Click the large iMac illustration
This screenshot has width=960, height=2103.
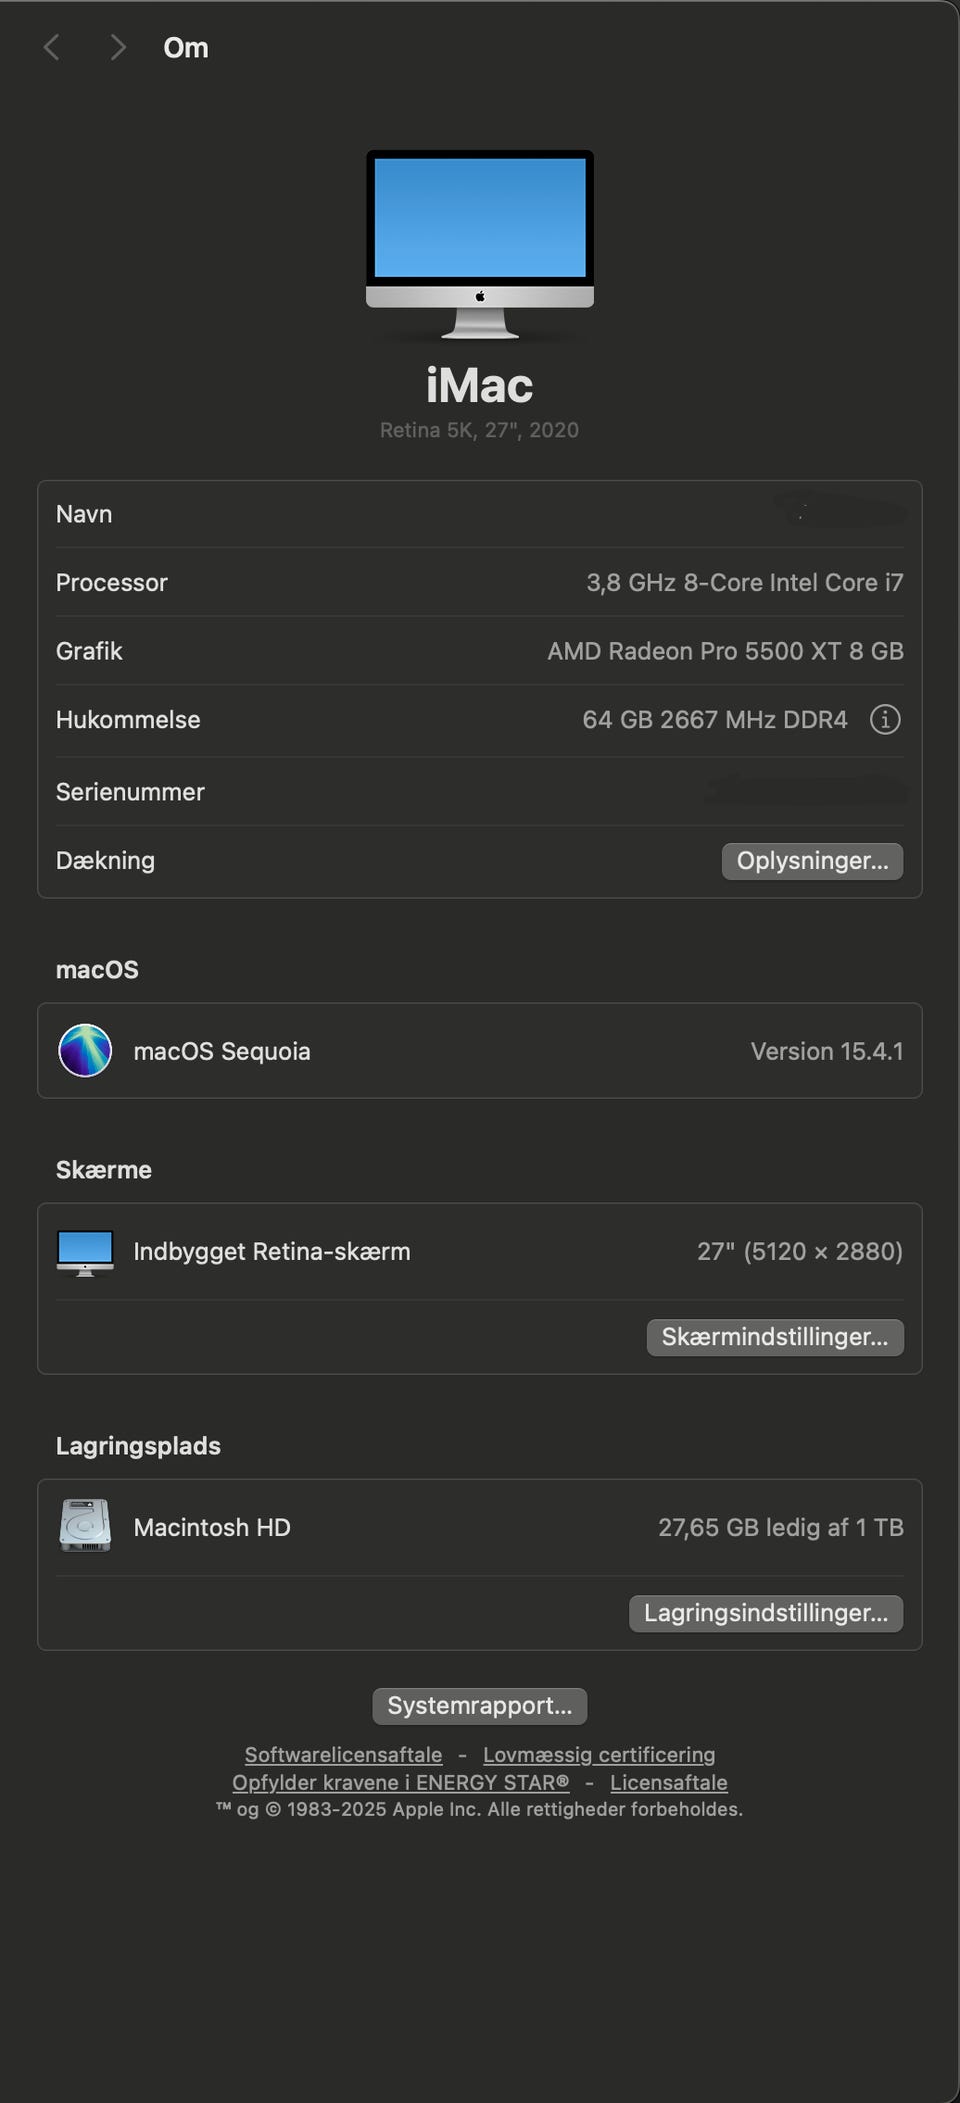point(480,243)
